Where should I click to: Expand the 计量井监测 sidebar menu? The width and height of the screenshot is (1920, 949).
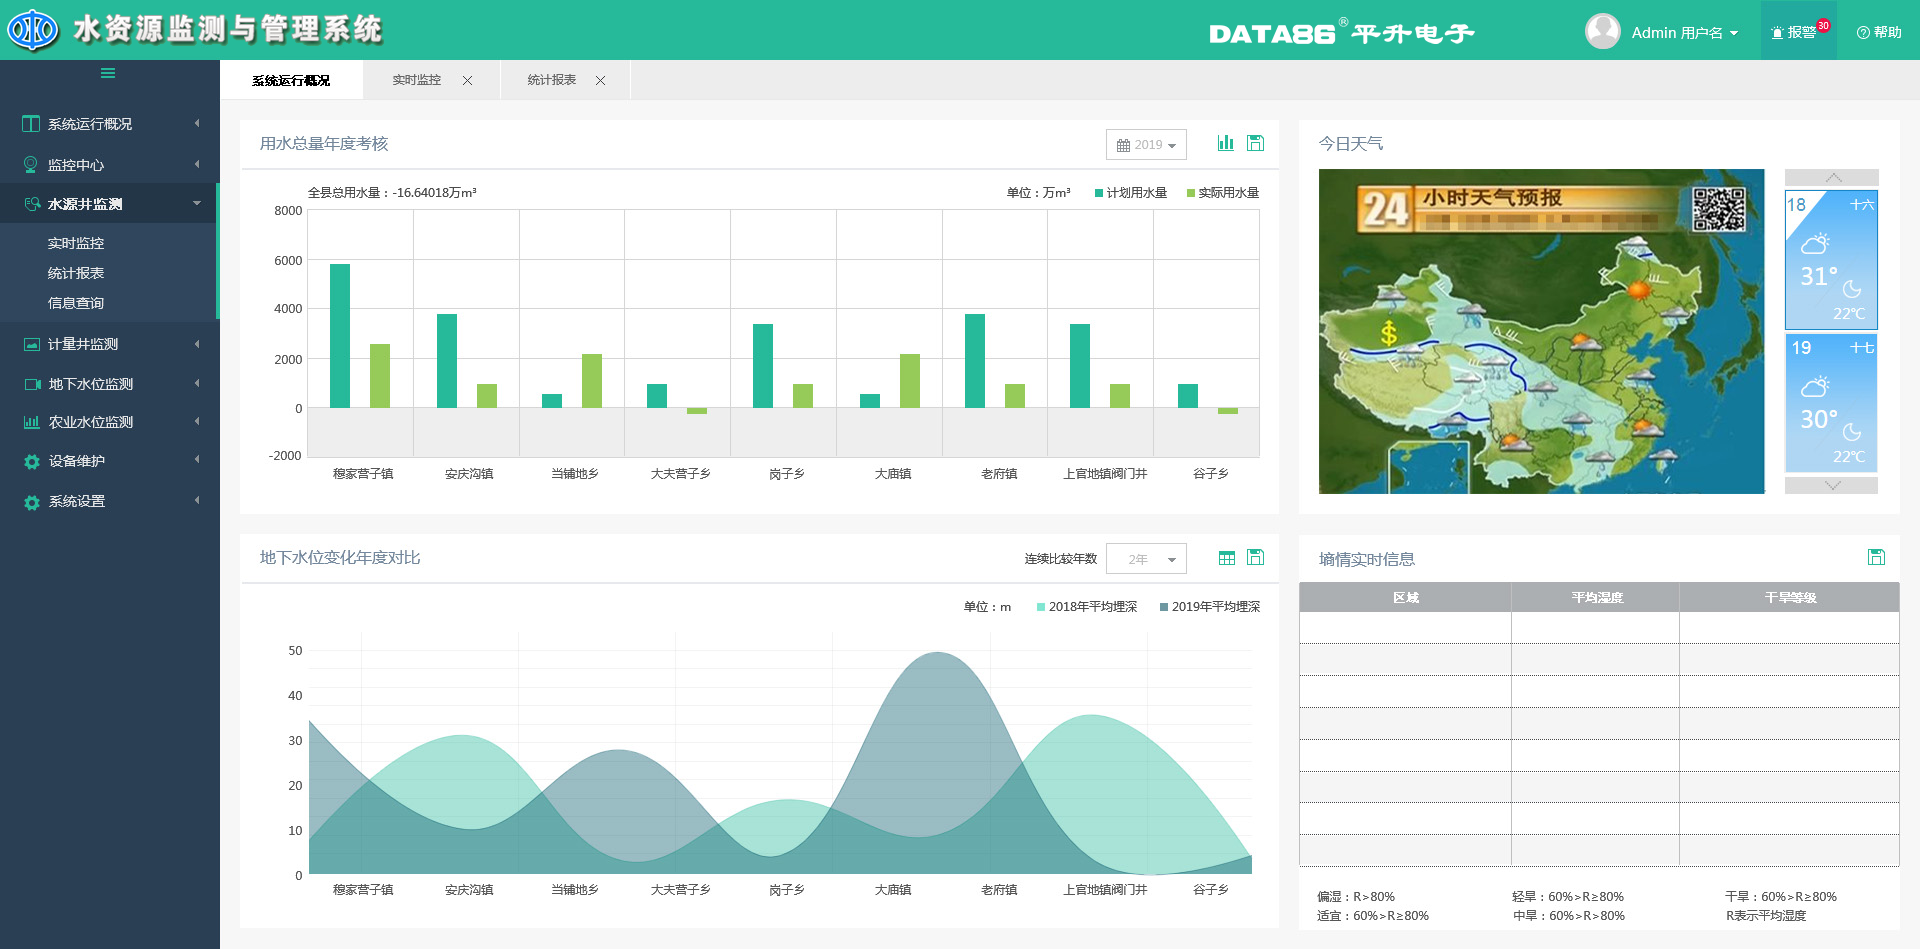tap(108, 344)
